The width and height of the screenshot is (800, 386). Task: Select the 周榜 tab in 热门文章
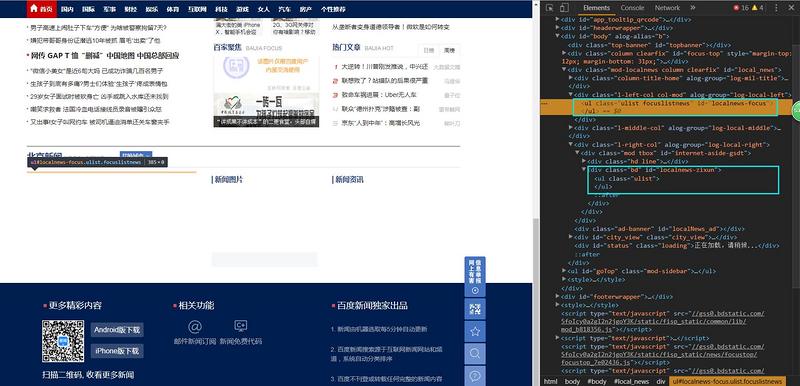449,50
